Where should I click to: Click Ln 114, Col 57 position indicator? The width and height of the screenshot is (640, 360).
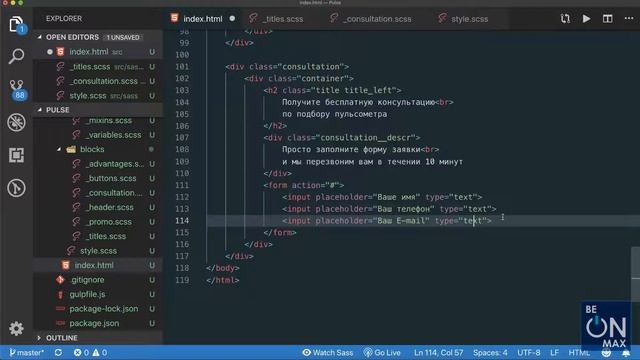[x=438, y=353]
